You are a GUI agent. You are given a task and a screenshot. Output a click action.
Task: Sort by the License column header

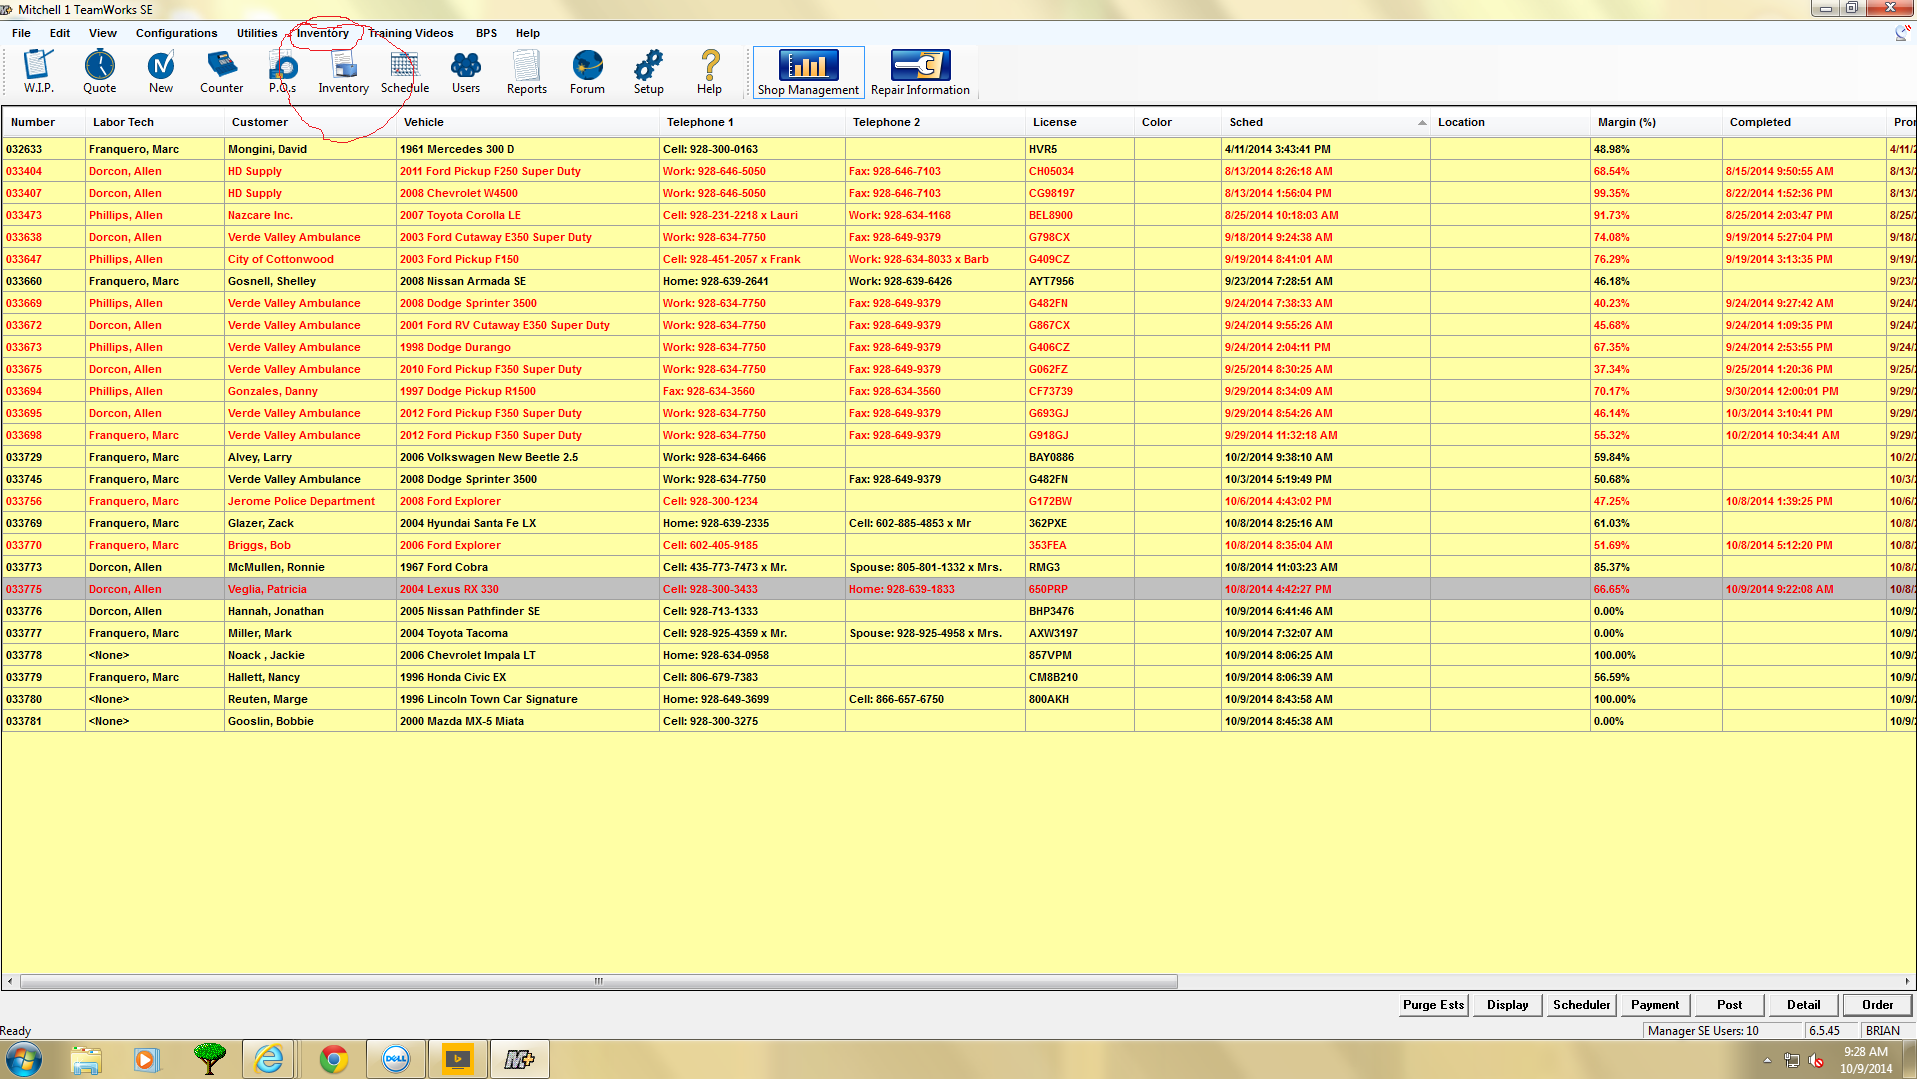point(1080,122)
